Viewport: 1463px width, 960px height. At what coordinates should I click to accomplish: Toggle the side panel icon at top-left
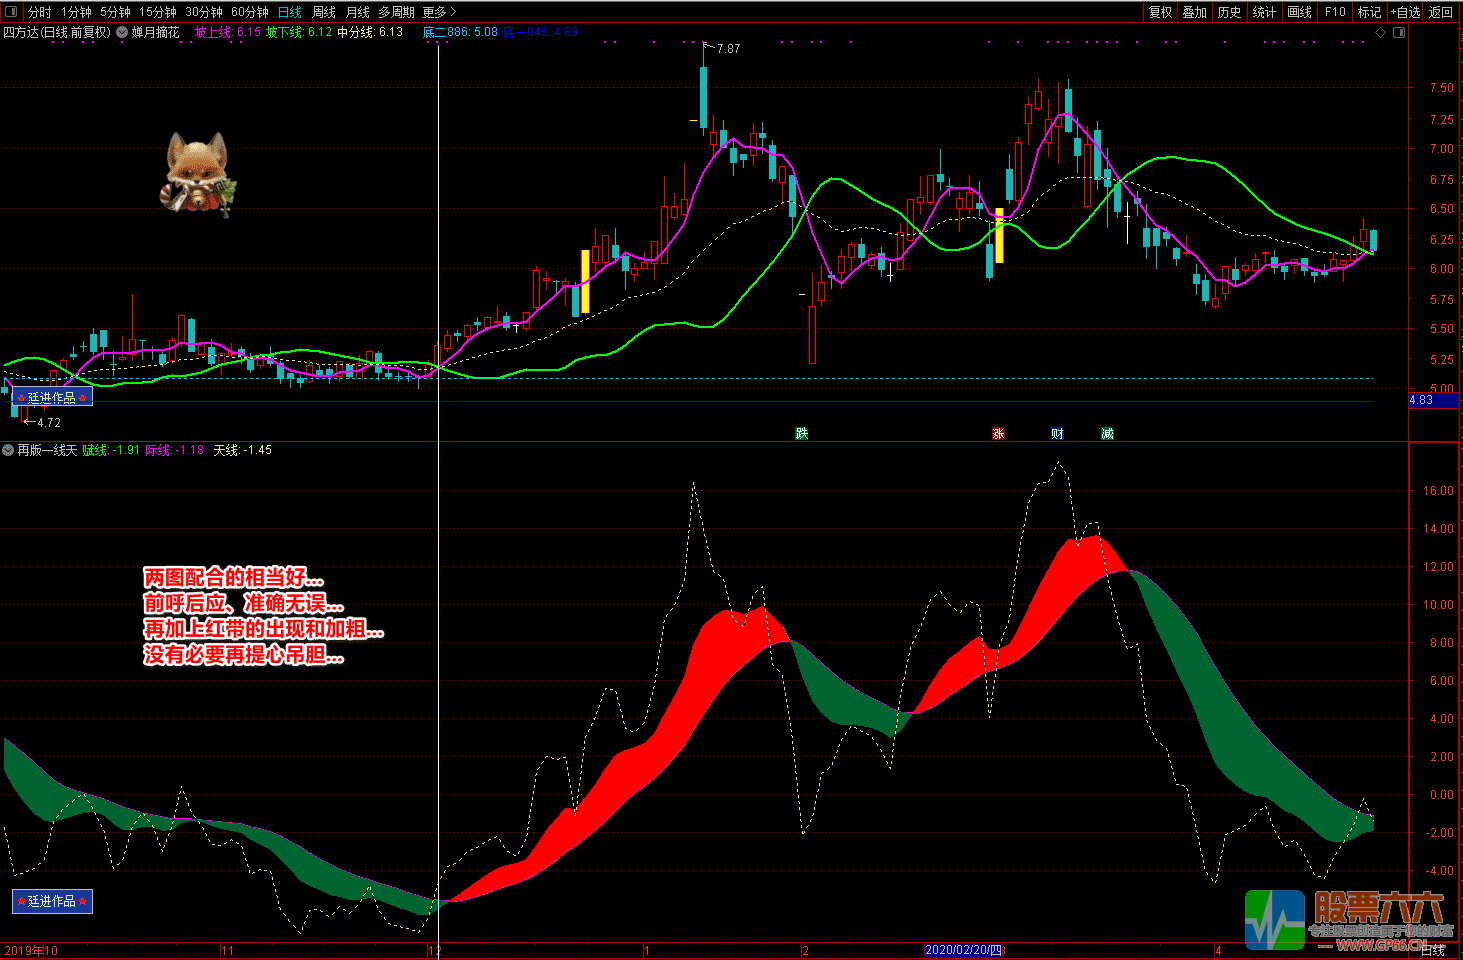[x=12, y=12]
